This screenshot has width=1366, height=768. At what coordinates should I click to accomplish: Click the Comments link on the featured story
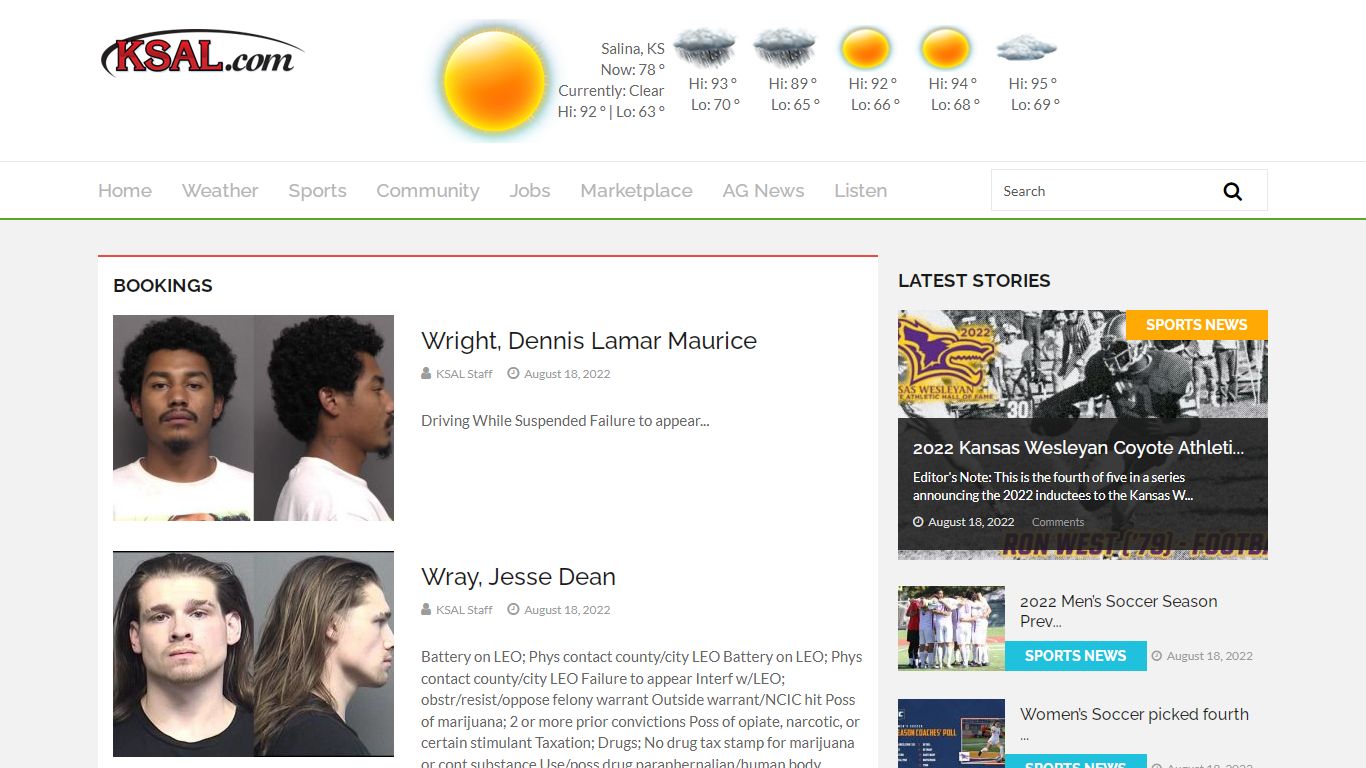pyautogui.click(x=1058, y=522)
